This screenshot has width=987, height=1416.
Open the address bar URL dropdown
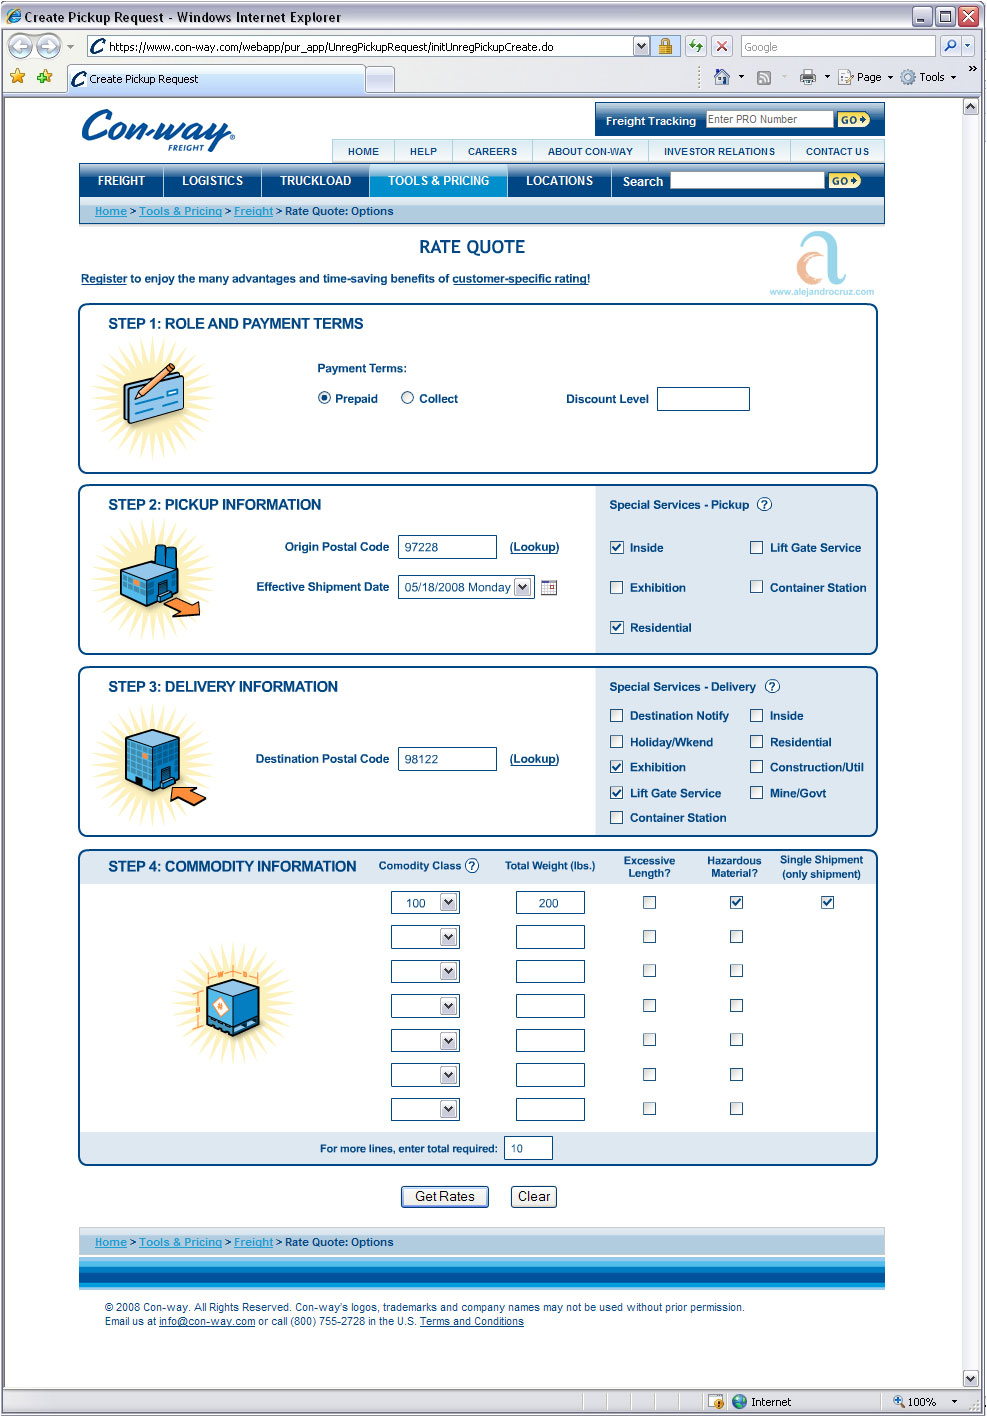[x=641, y=46]
